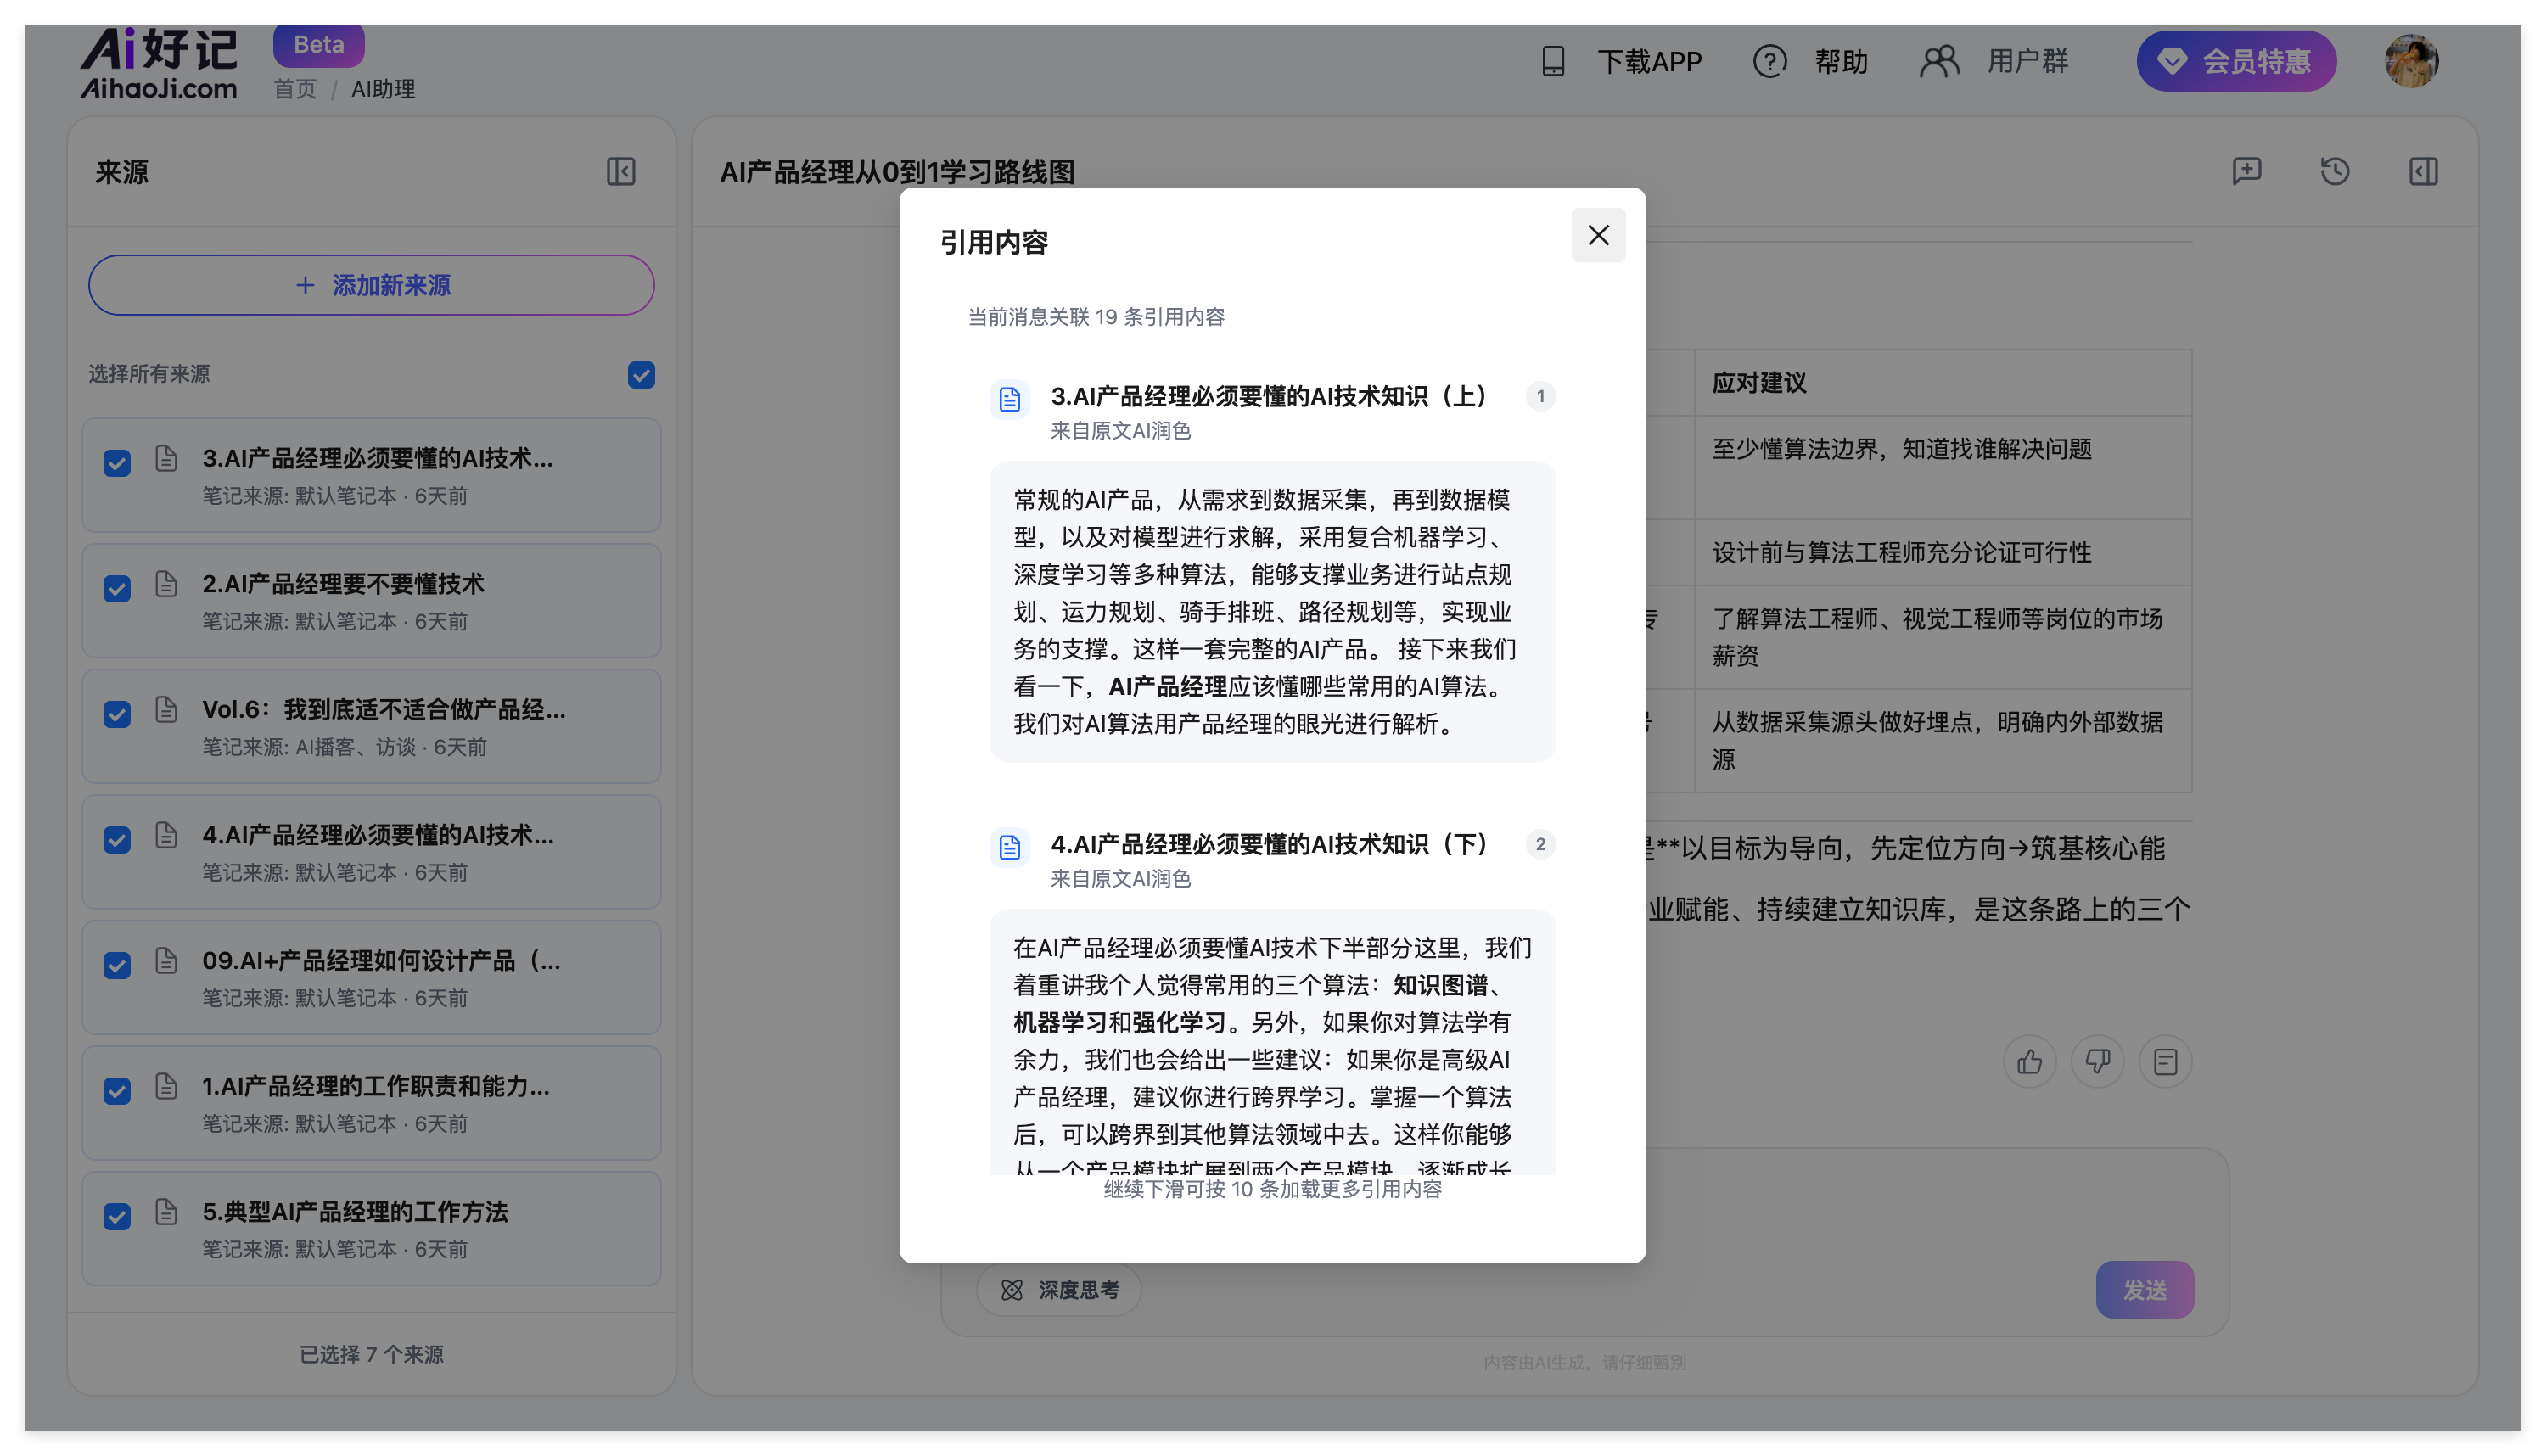Open the 帮助 link
The width and height of the screenshot is (2546, 1456).
(1841, 61)
